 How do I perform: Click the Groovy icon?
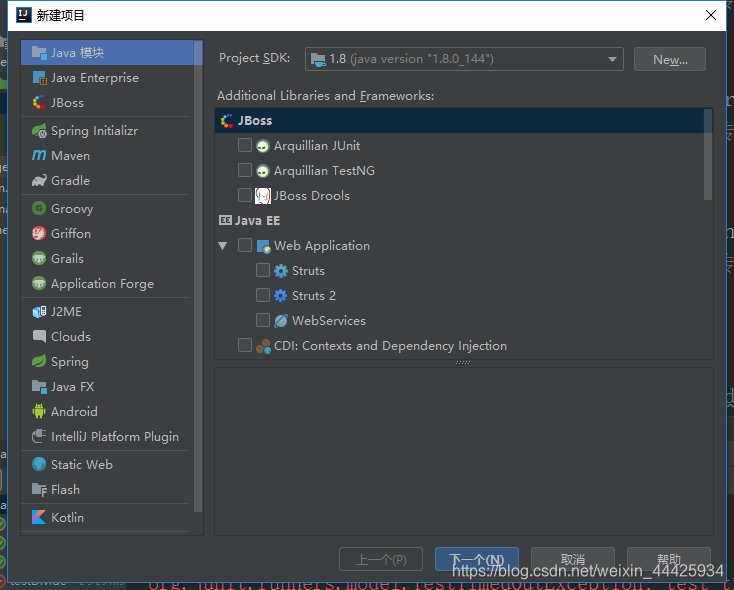coord(39,208)
